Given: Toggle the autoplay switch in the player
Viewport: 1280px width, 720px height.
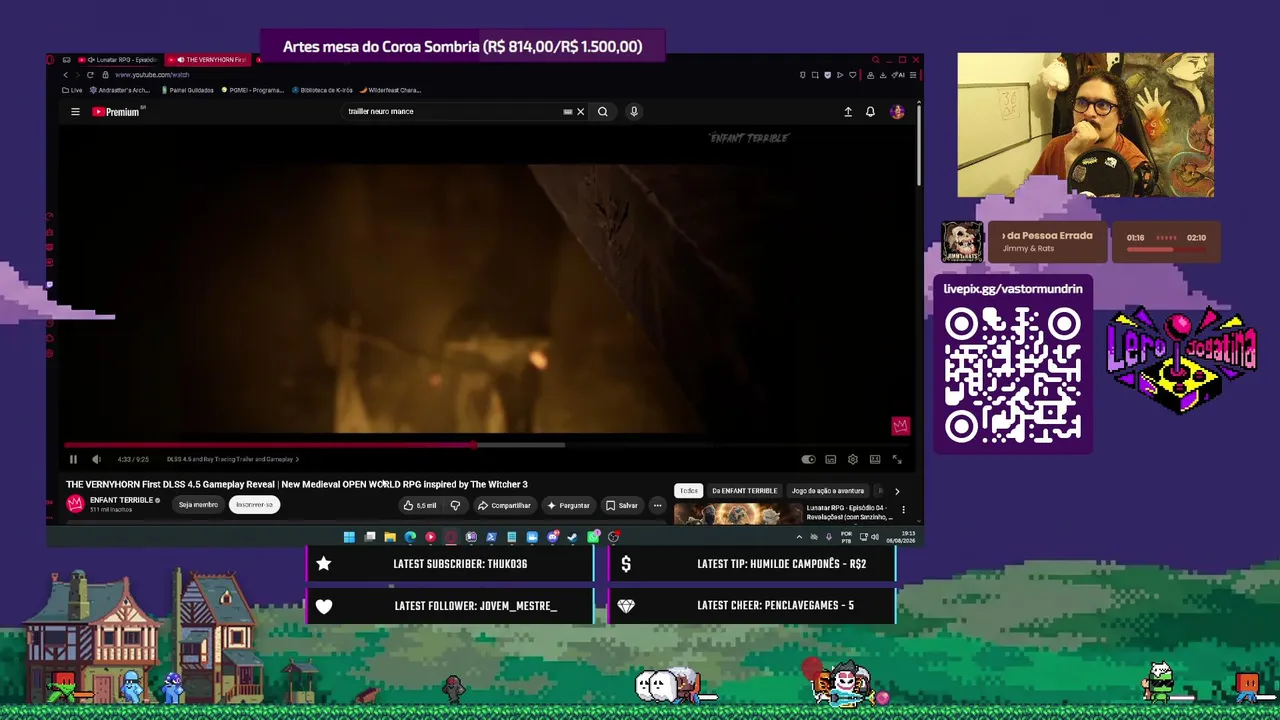Looking at the screenshot, I should 808,459.
